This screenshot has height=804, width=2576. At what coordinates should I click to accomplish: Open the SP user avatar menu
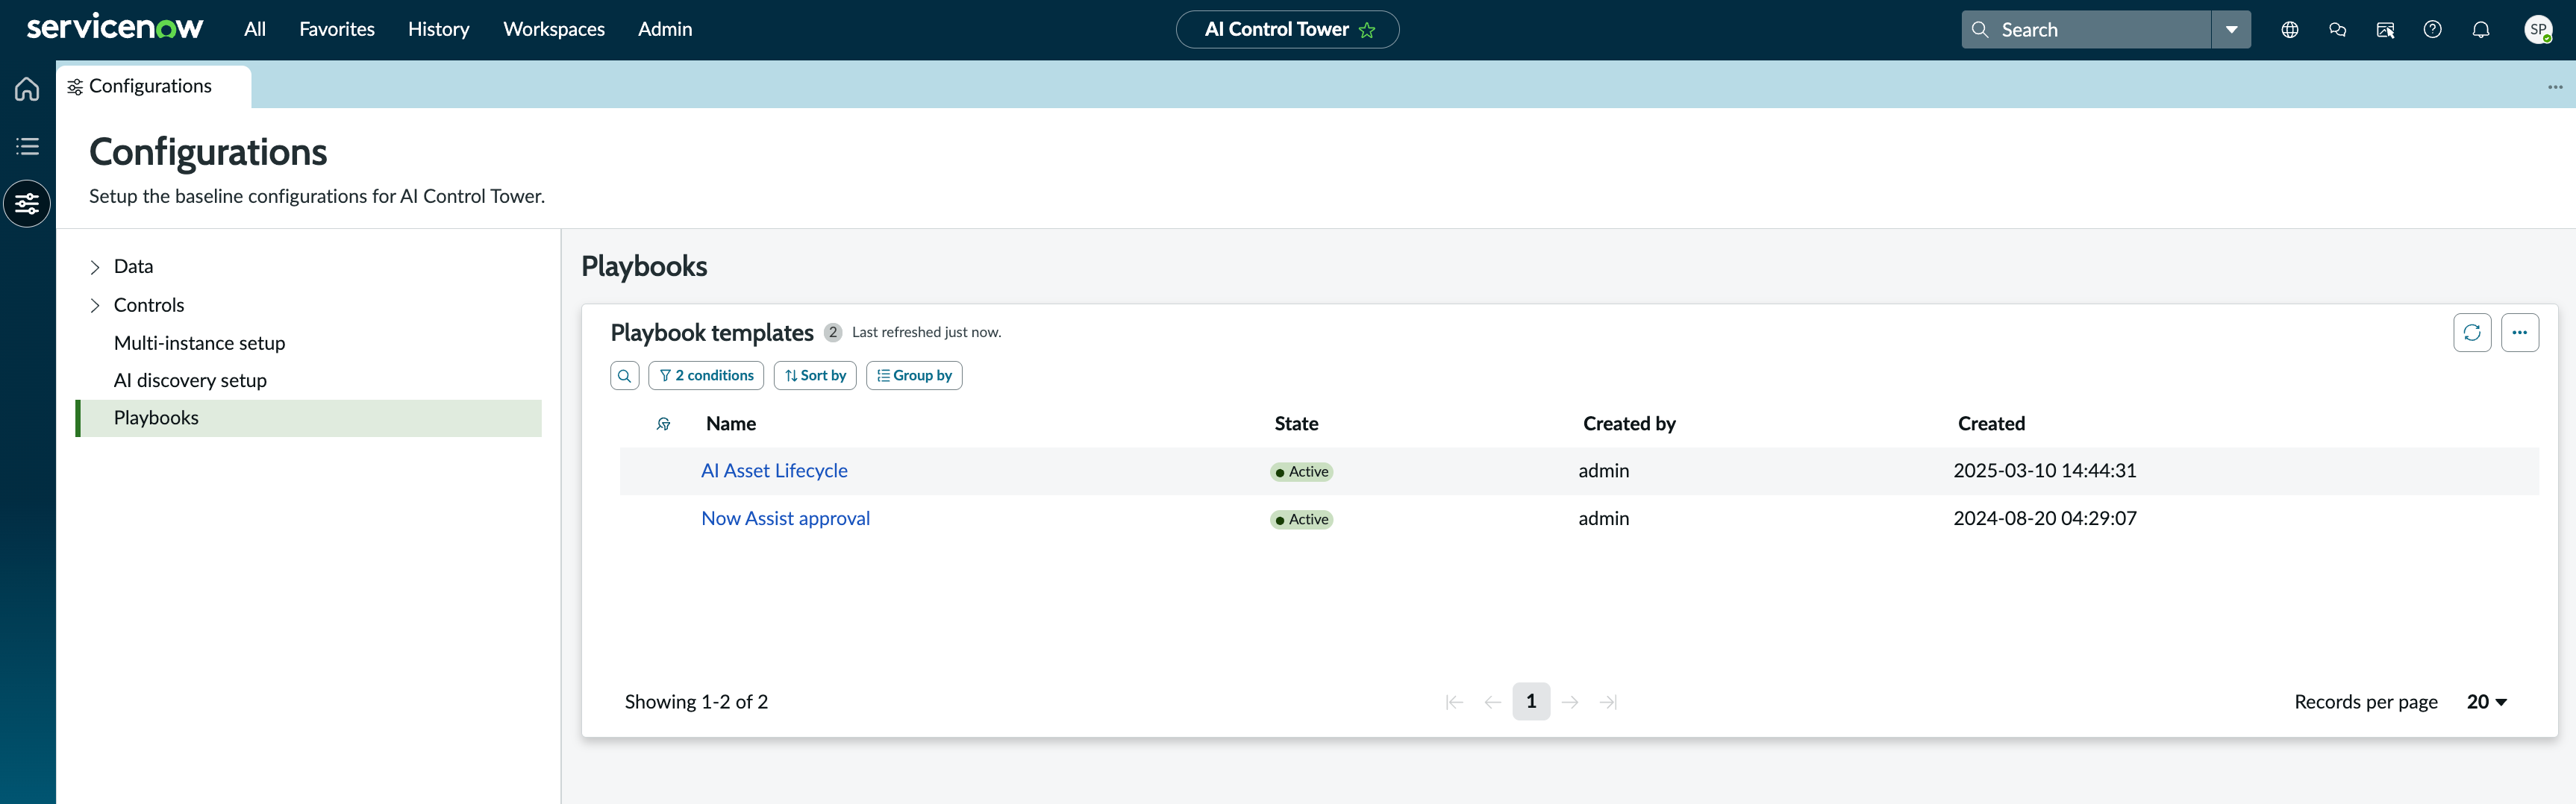[2538, 30]
